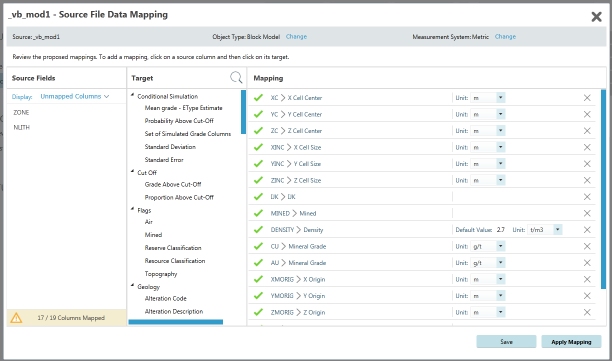The height and width of the screenshot is (361, 612).
Task: Open unit dropdown for YC Cell Center
Action: tap(500, 114)
